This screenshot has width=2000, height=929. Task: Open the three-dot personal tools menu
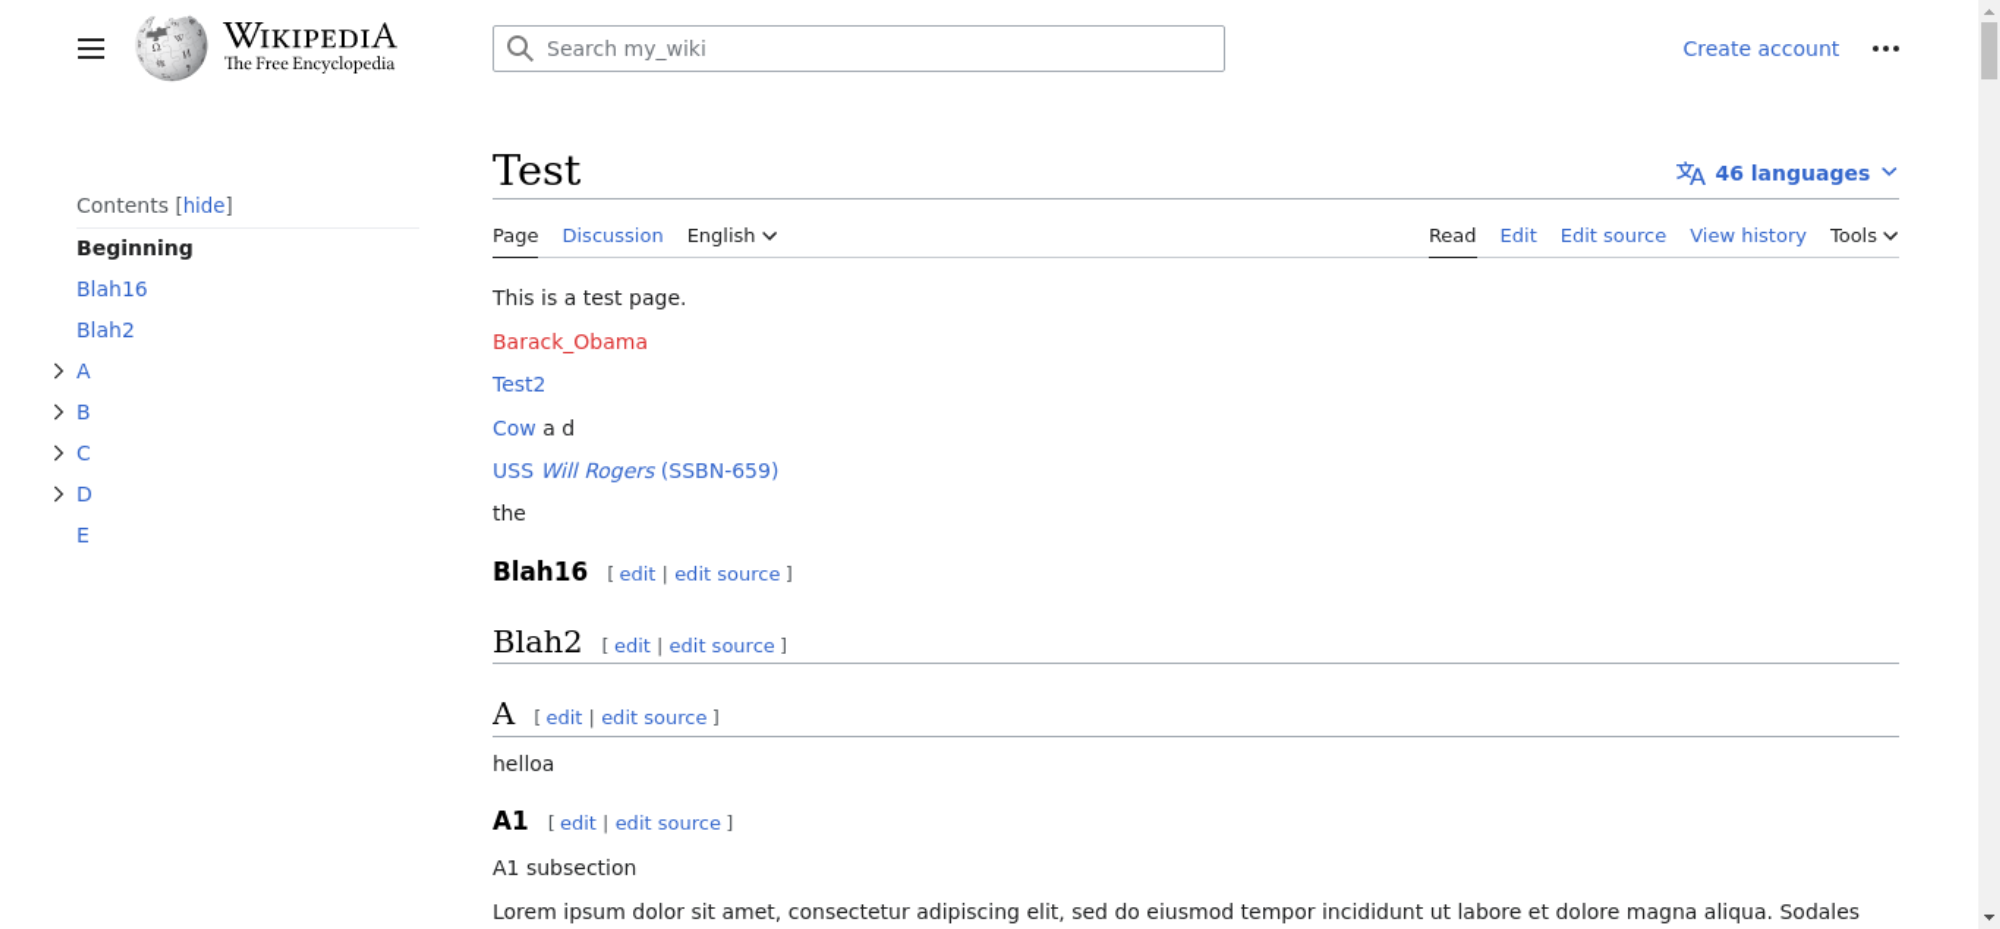tap(1885, 49)
